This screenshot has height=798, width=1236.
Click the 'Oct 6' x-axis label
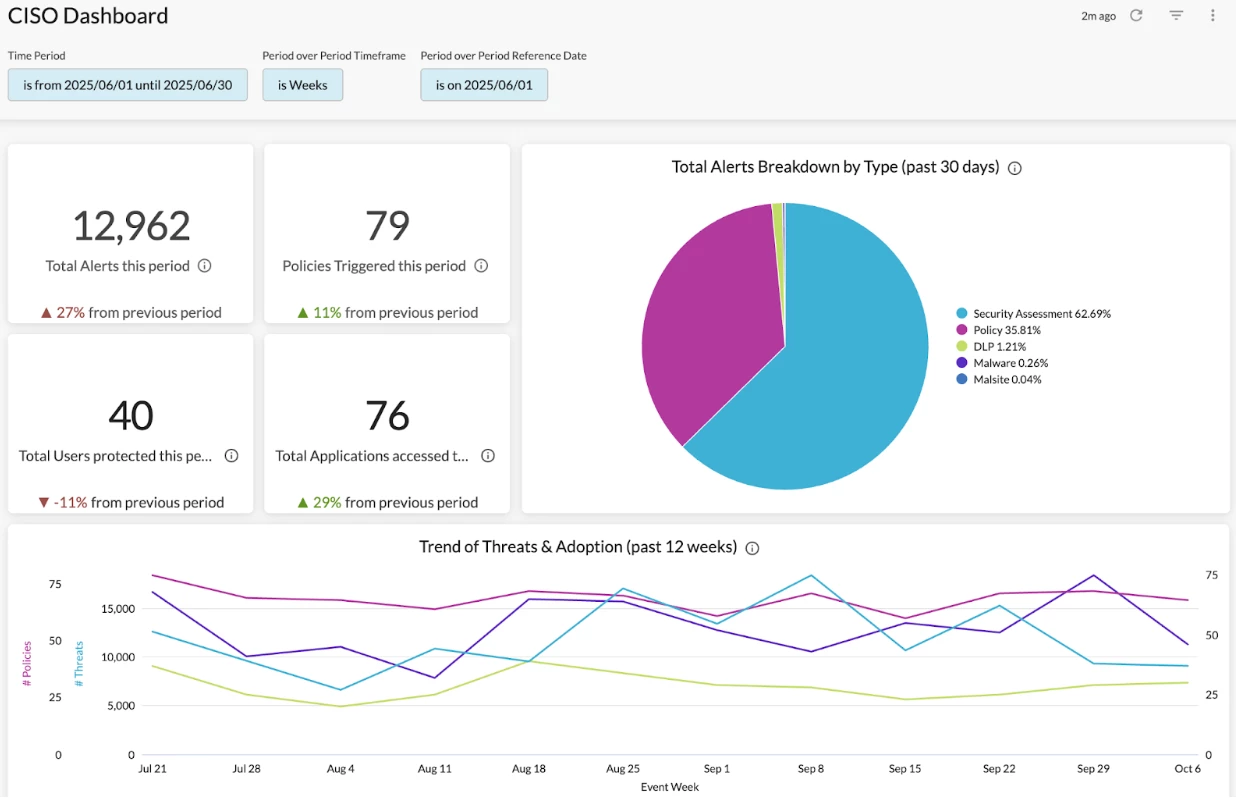(1187, 769)
